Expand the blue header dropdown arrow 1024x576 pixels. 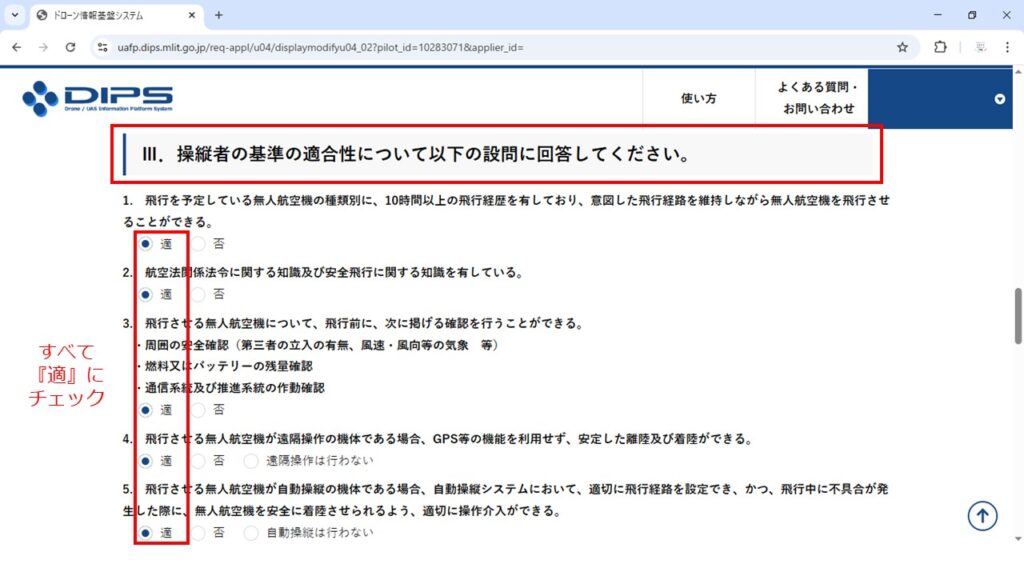(x=999, y=98)
